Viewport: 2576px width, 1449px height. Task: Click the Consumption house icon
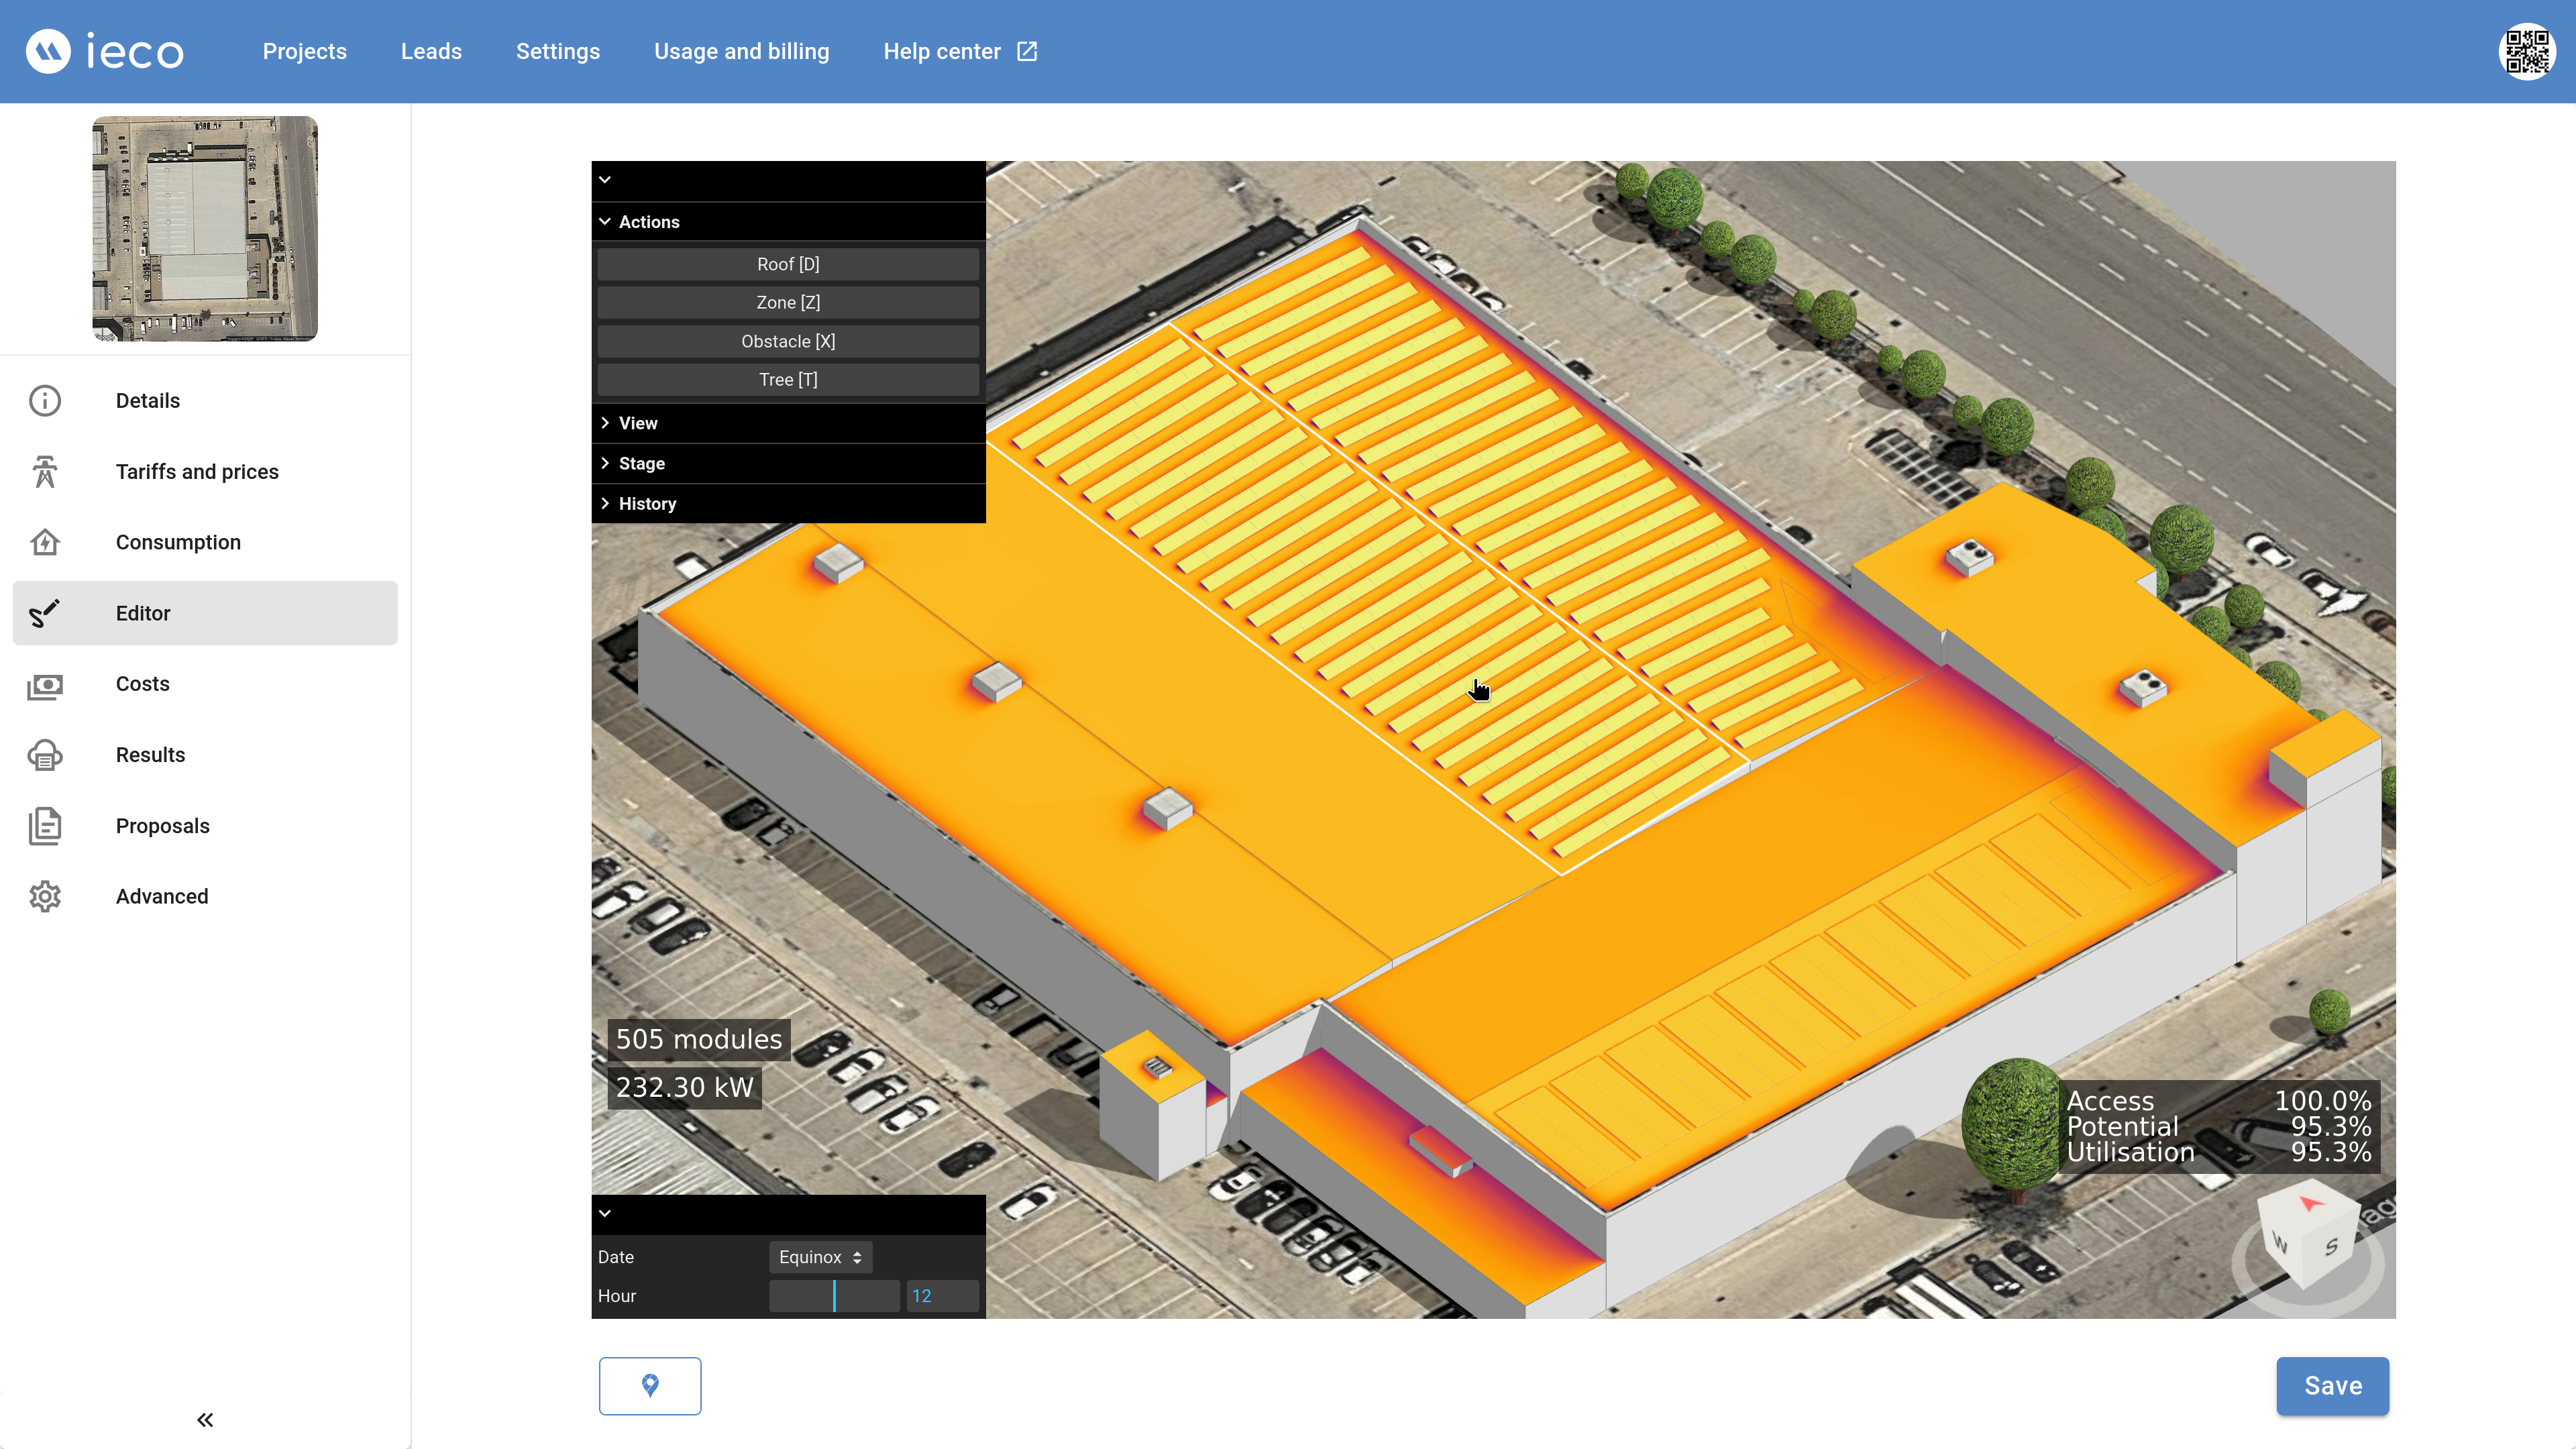(45, 542)
